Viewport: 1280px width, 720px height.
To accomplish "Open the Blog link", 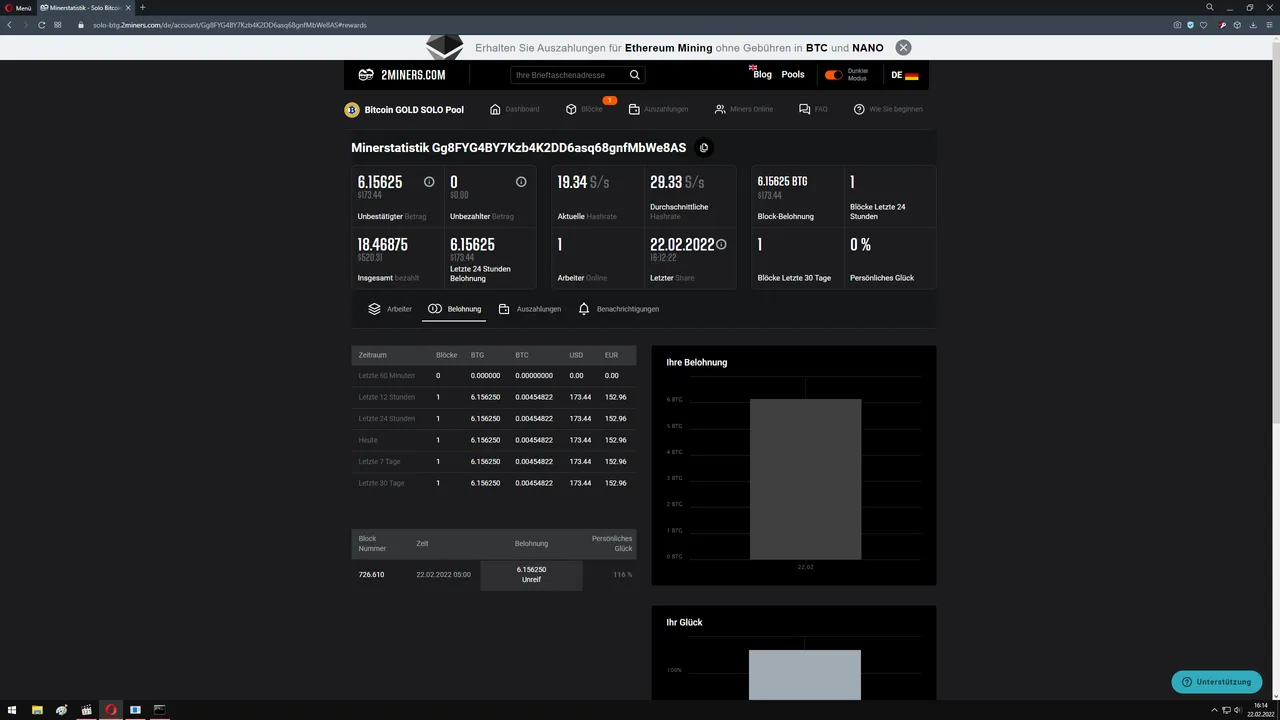I will tap(762, 75).
